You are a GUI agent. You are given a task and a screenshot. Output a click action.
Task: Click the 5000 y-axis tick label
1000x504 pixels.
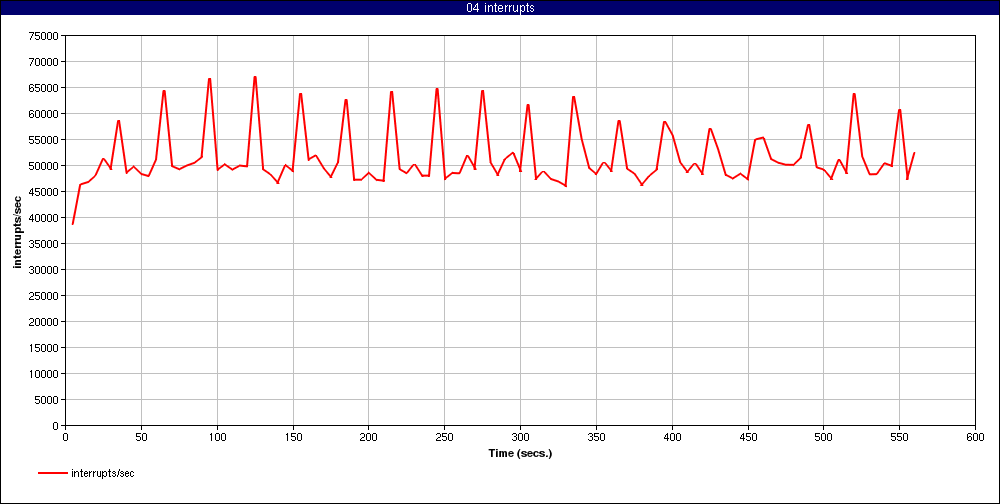47,400
